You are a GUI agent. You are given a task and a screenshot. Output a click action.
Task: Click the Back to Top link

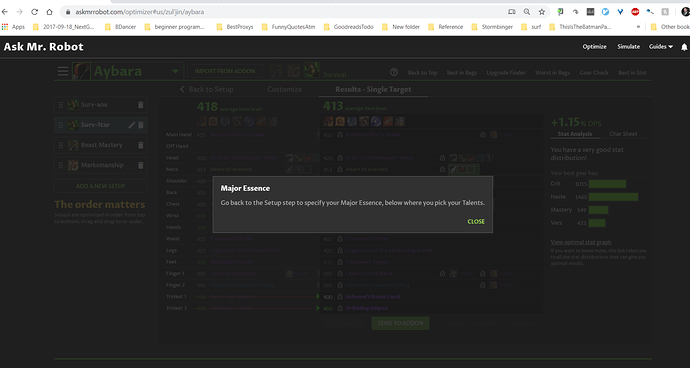click(422, 73)
